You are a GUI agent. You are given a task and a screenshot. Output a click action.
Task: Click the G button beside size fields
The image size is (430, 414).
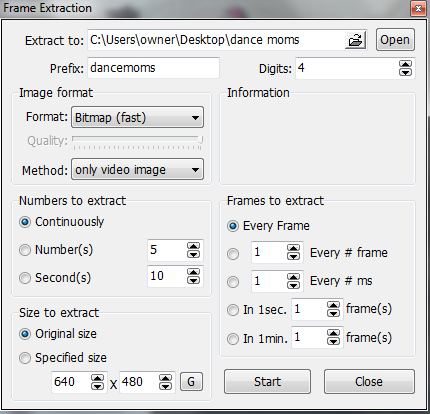191,382
